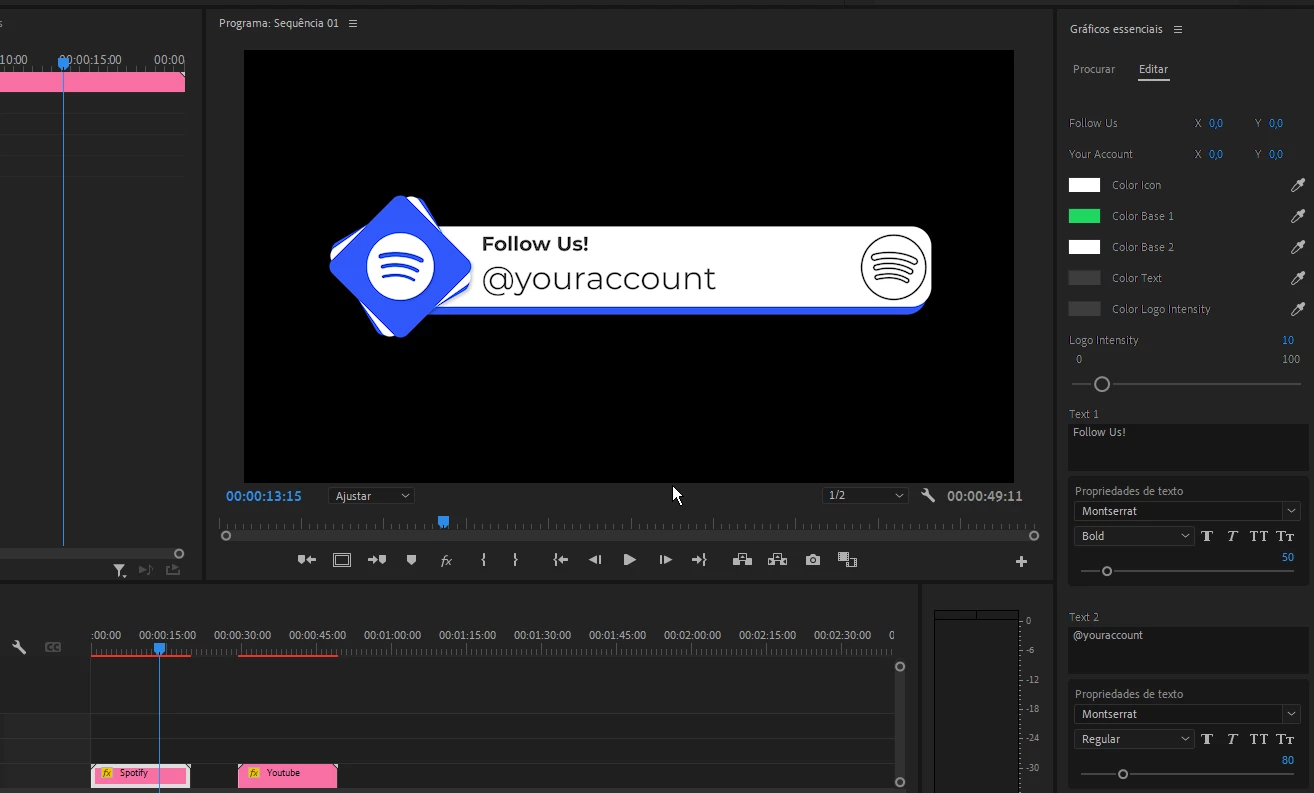Open timeline wrench display settings

coord(19,647)
